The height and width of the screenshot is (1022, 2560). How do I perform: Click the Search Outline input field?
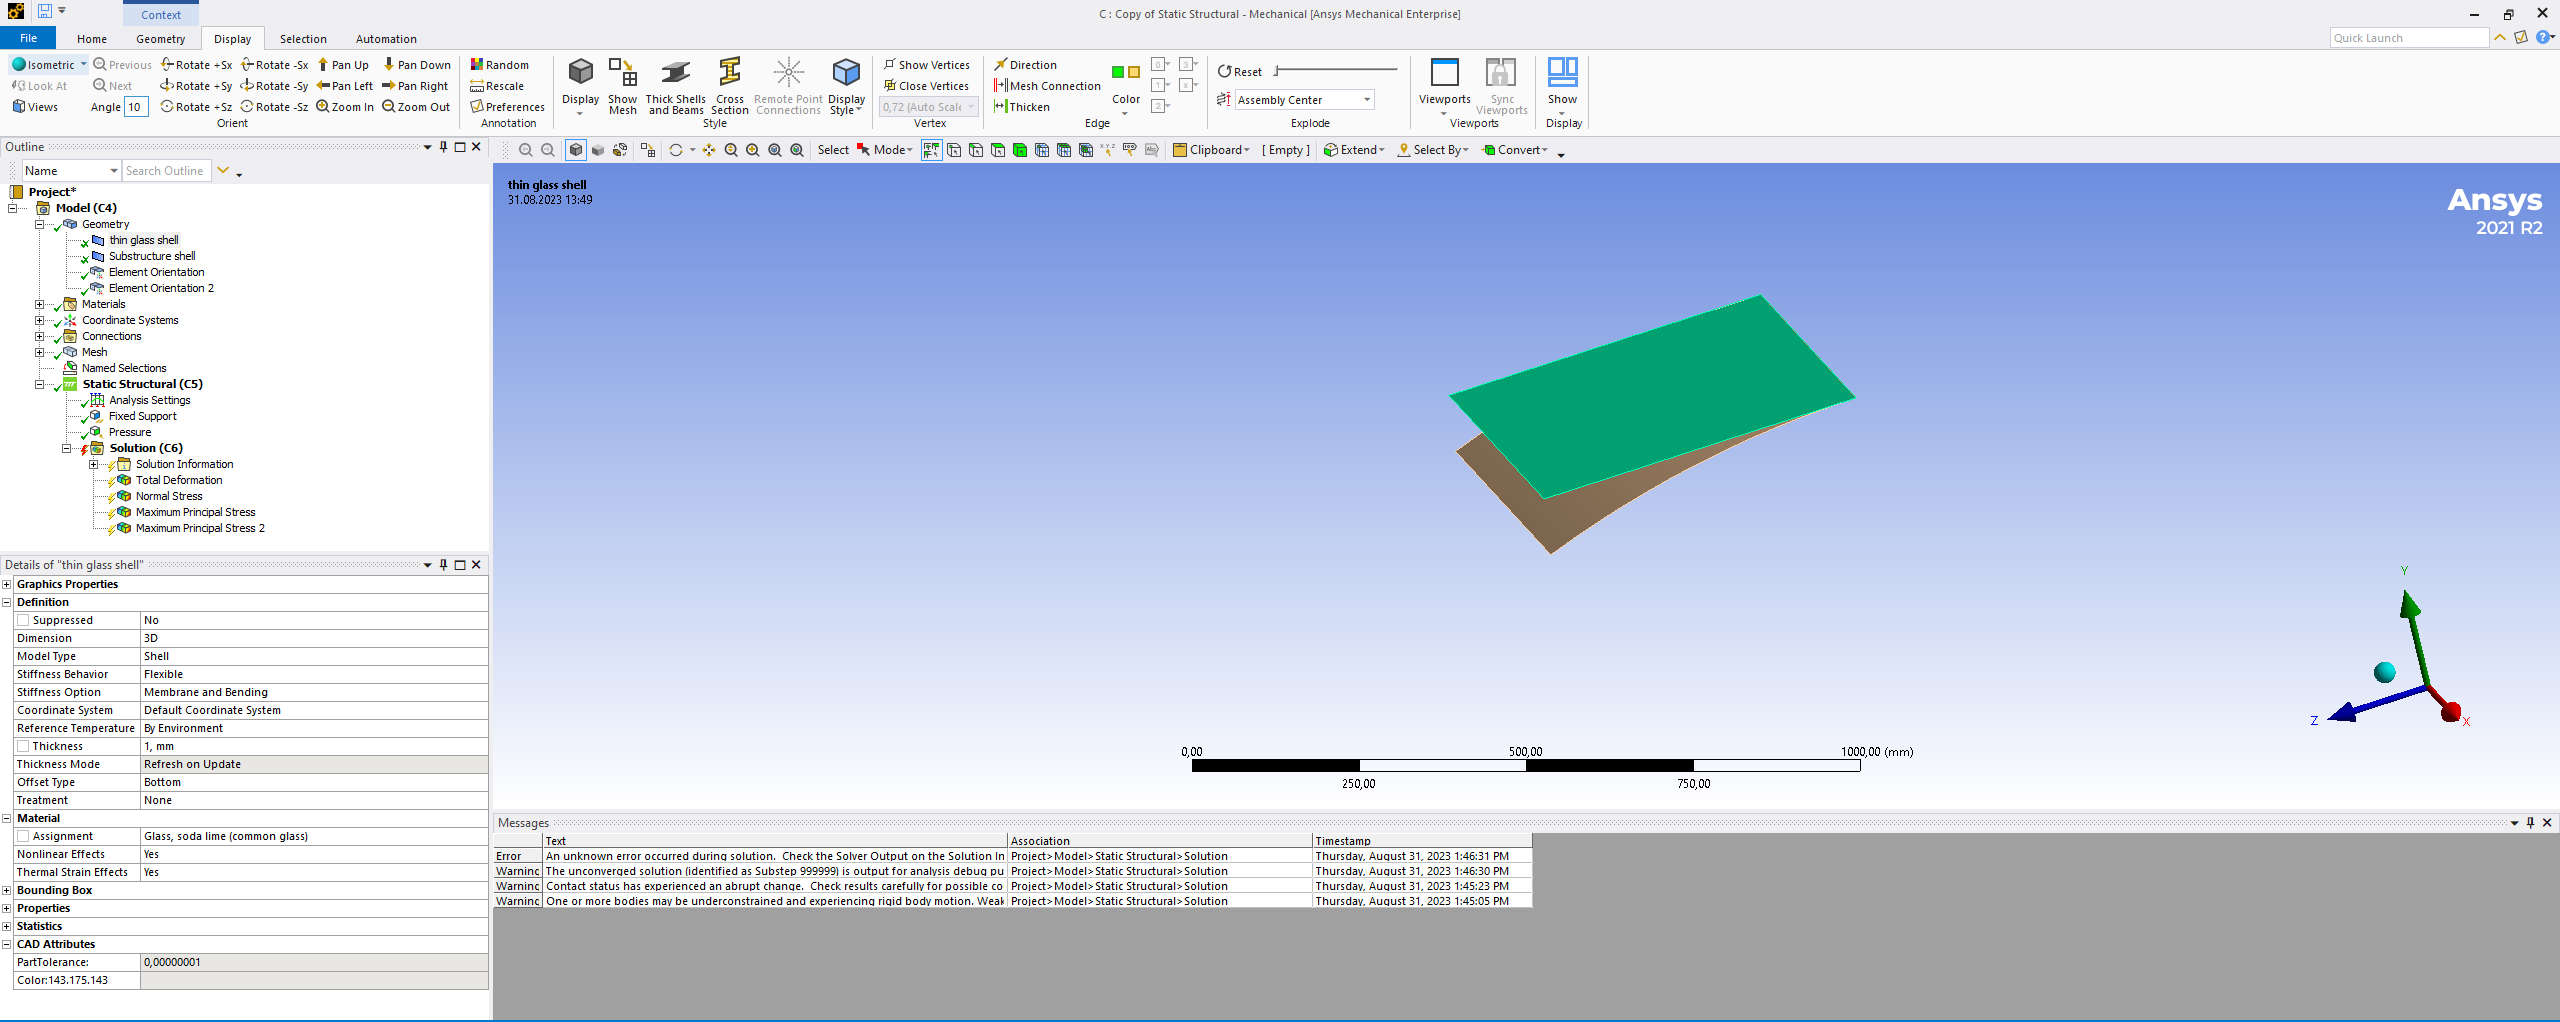(165, 171)
